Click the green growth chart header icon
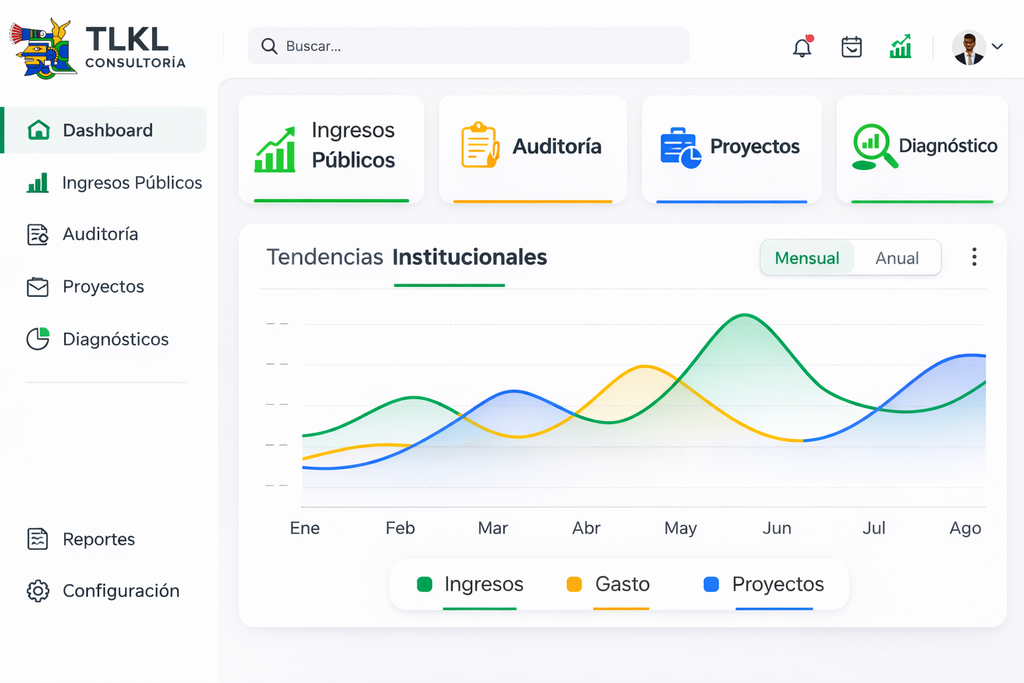 (900, 47)
